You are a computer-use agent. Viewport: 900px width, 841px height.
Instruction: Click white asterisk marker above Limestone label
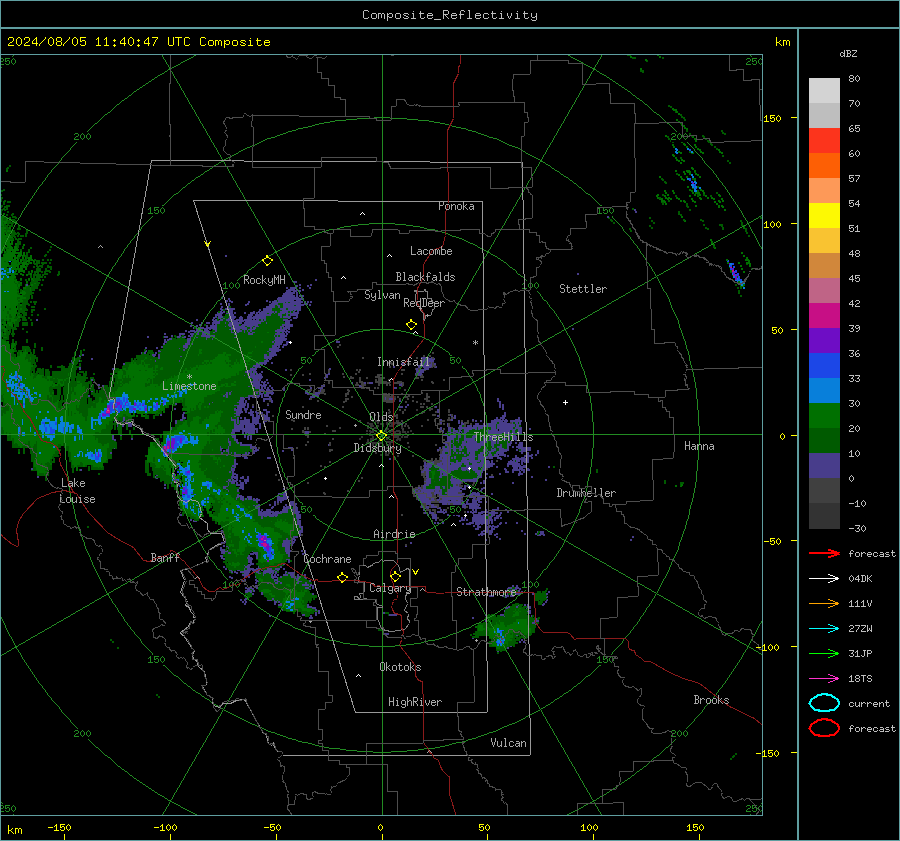point(189,377)
